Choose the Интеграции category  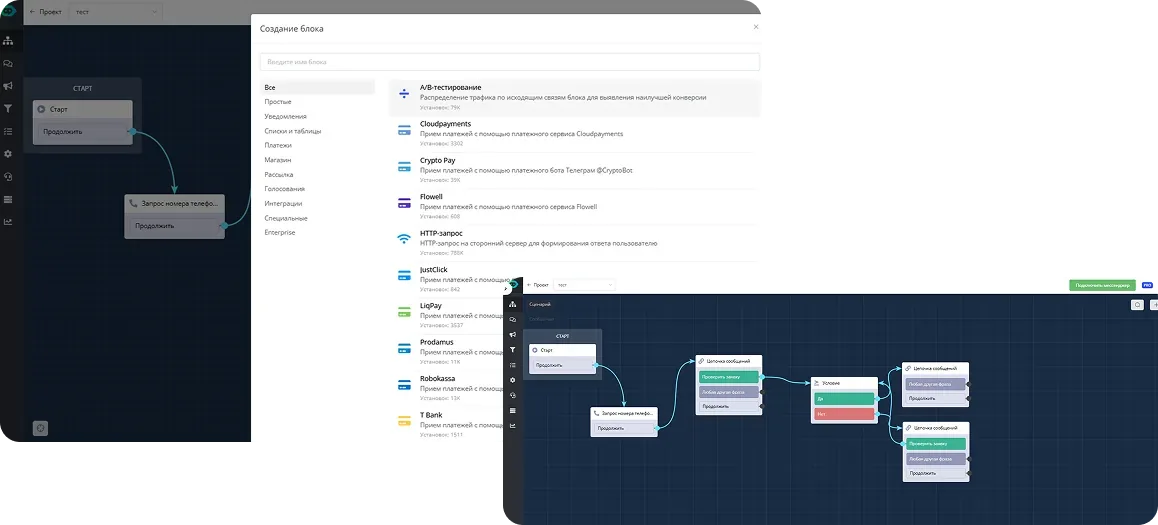(x=283, y=204)
